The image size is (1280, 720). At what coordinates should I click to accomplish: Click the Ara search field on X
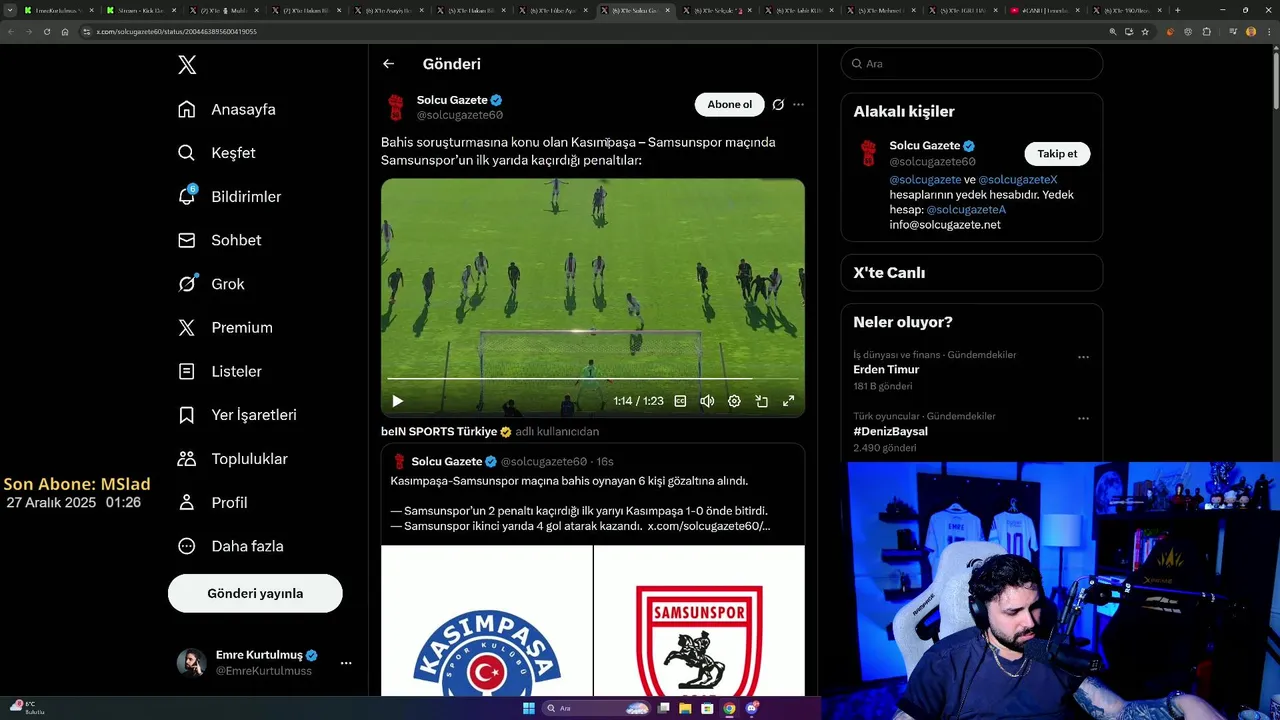click(972, 63)
